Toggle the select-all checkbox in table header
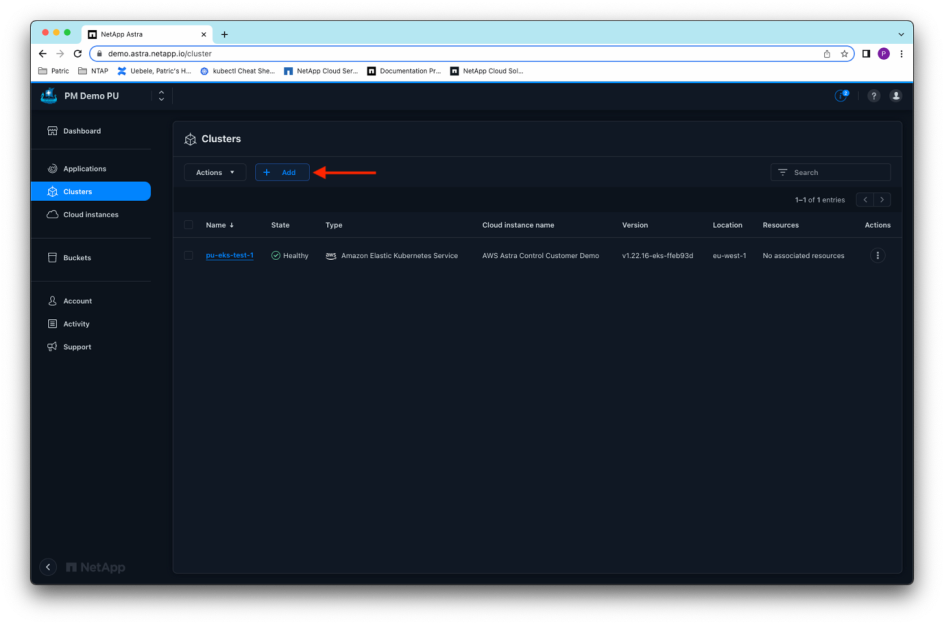The height and width of the screenshot is (625, 944). [x=188, y=225]
